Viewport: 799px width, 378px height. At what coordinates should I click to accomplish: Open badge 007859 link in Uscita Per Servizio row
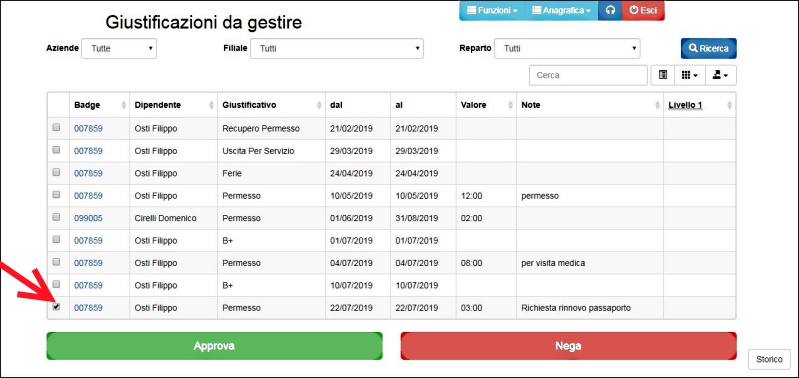pos(88,151)
